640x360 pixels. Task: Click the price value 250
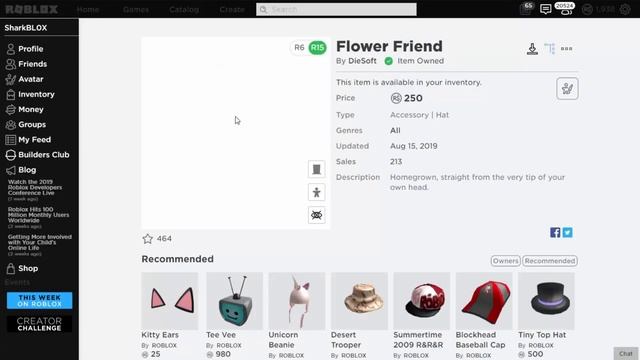point(413,98)
